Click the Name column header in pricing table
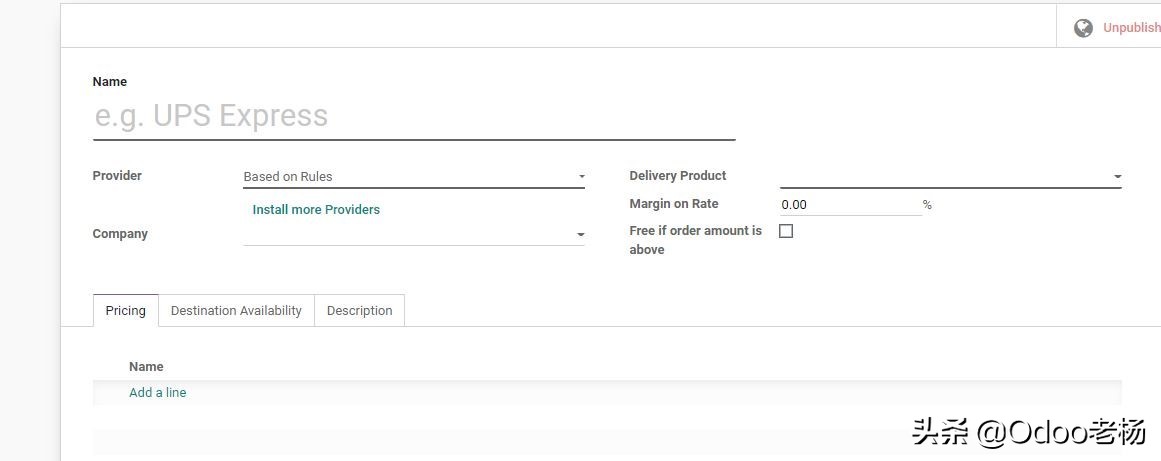 point(146,366)
